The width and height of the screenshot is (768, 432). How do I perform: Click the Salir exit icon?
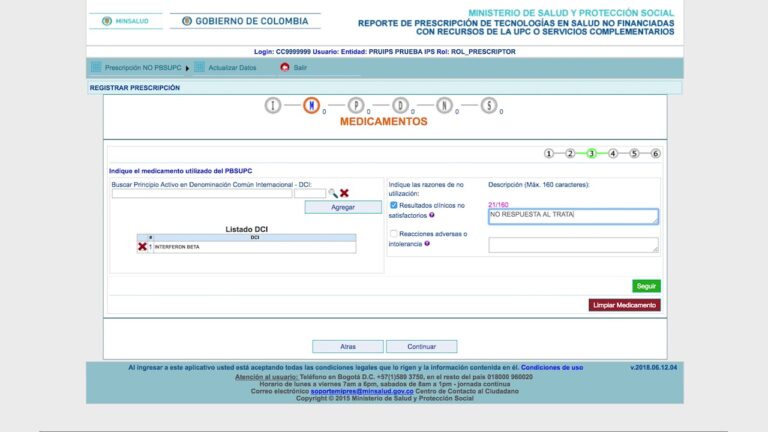tap(285, 67)
